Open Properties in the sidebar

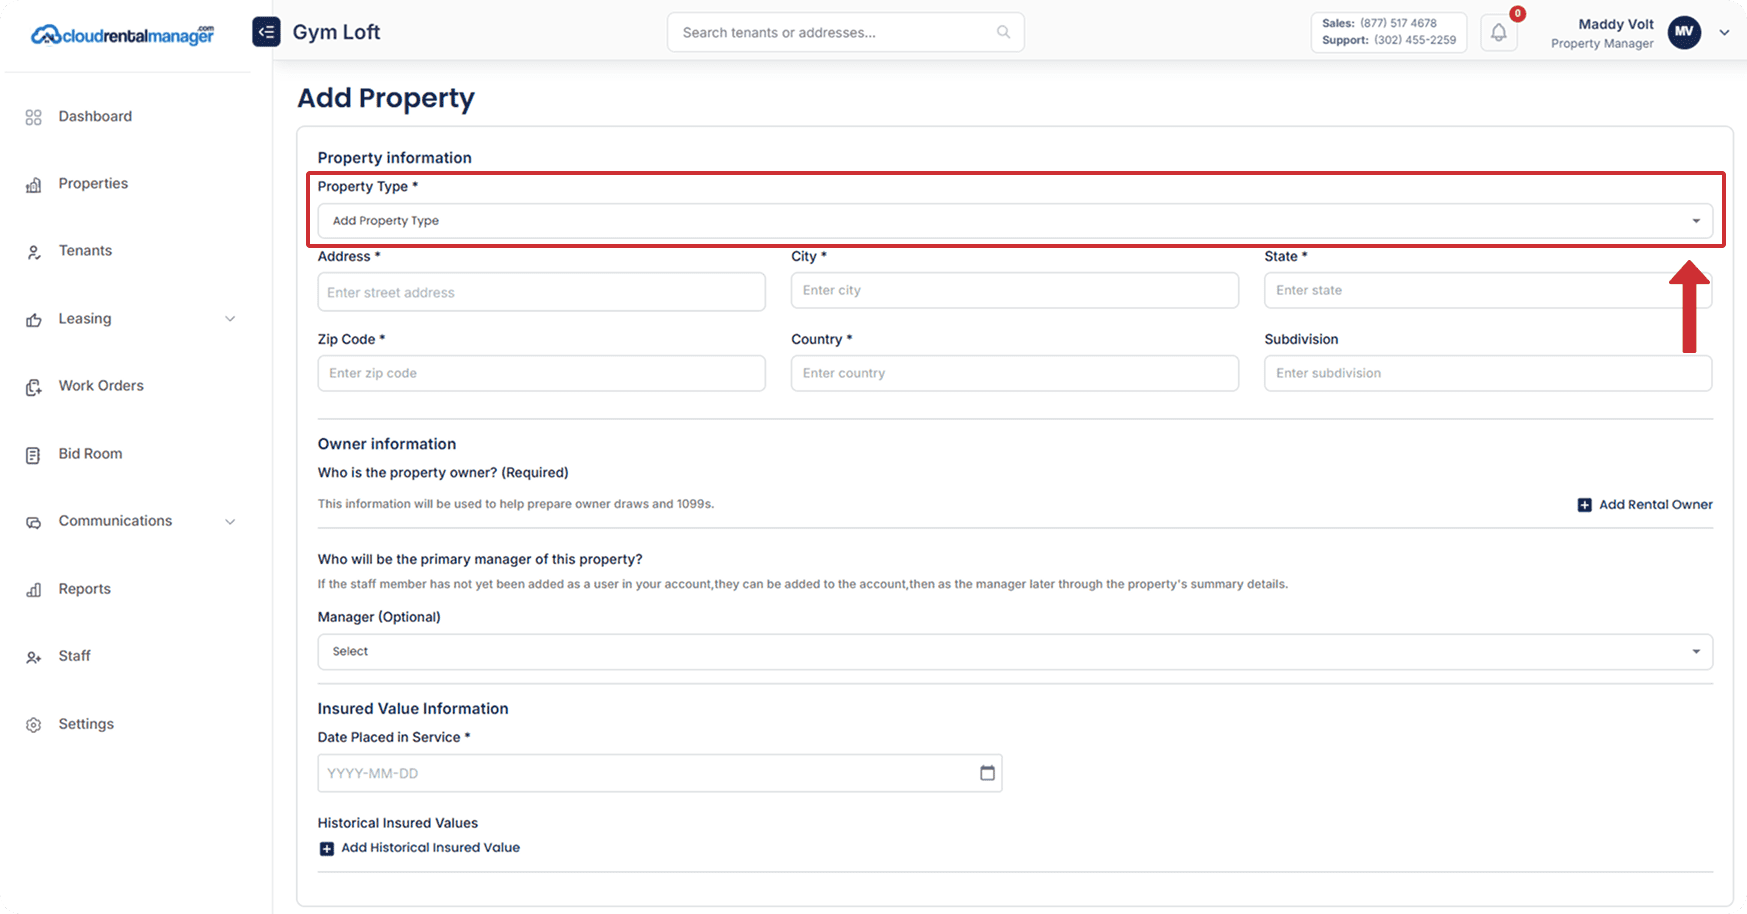(93, 183)
